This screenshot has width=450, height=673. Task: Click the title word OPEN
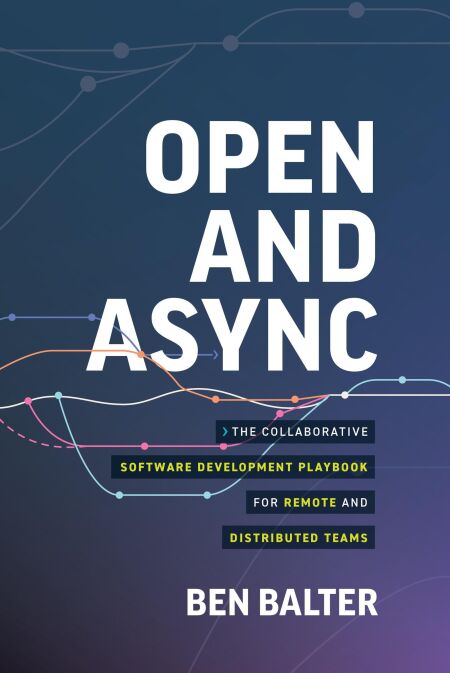[260, 157]
